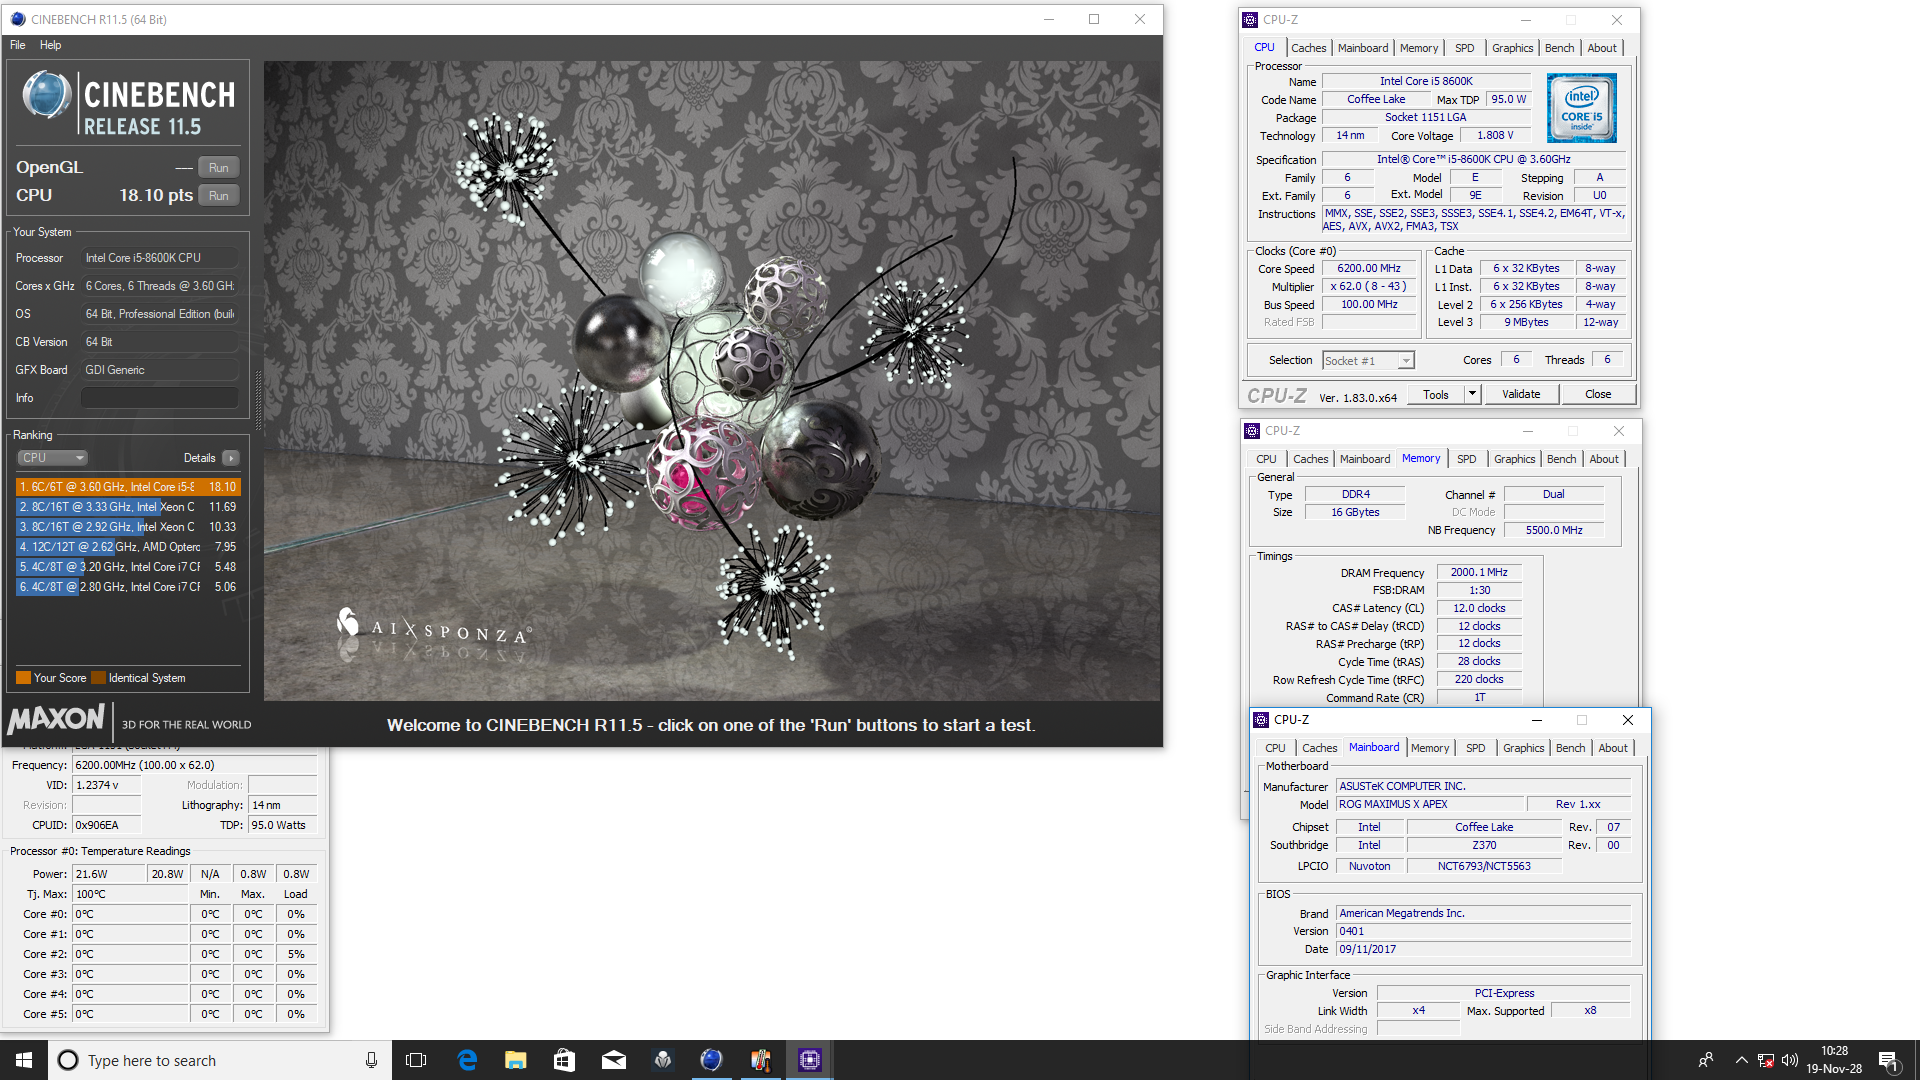The image size is (1920, 1080).
Task: Open the Mail app from the taskbar
Action: (x=613, y=1060)
